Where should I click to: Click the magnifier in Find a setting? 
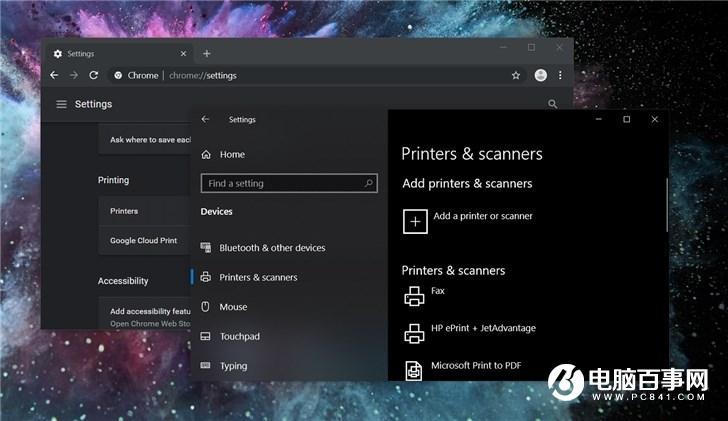(x=369, y=183)
